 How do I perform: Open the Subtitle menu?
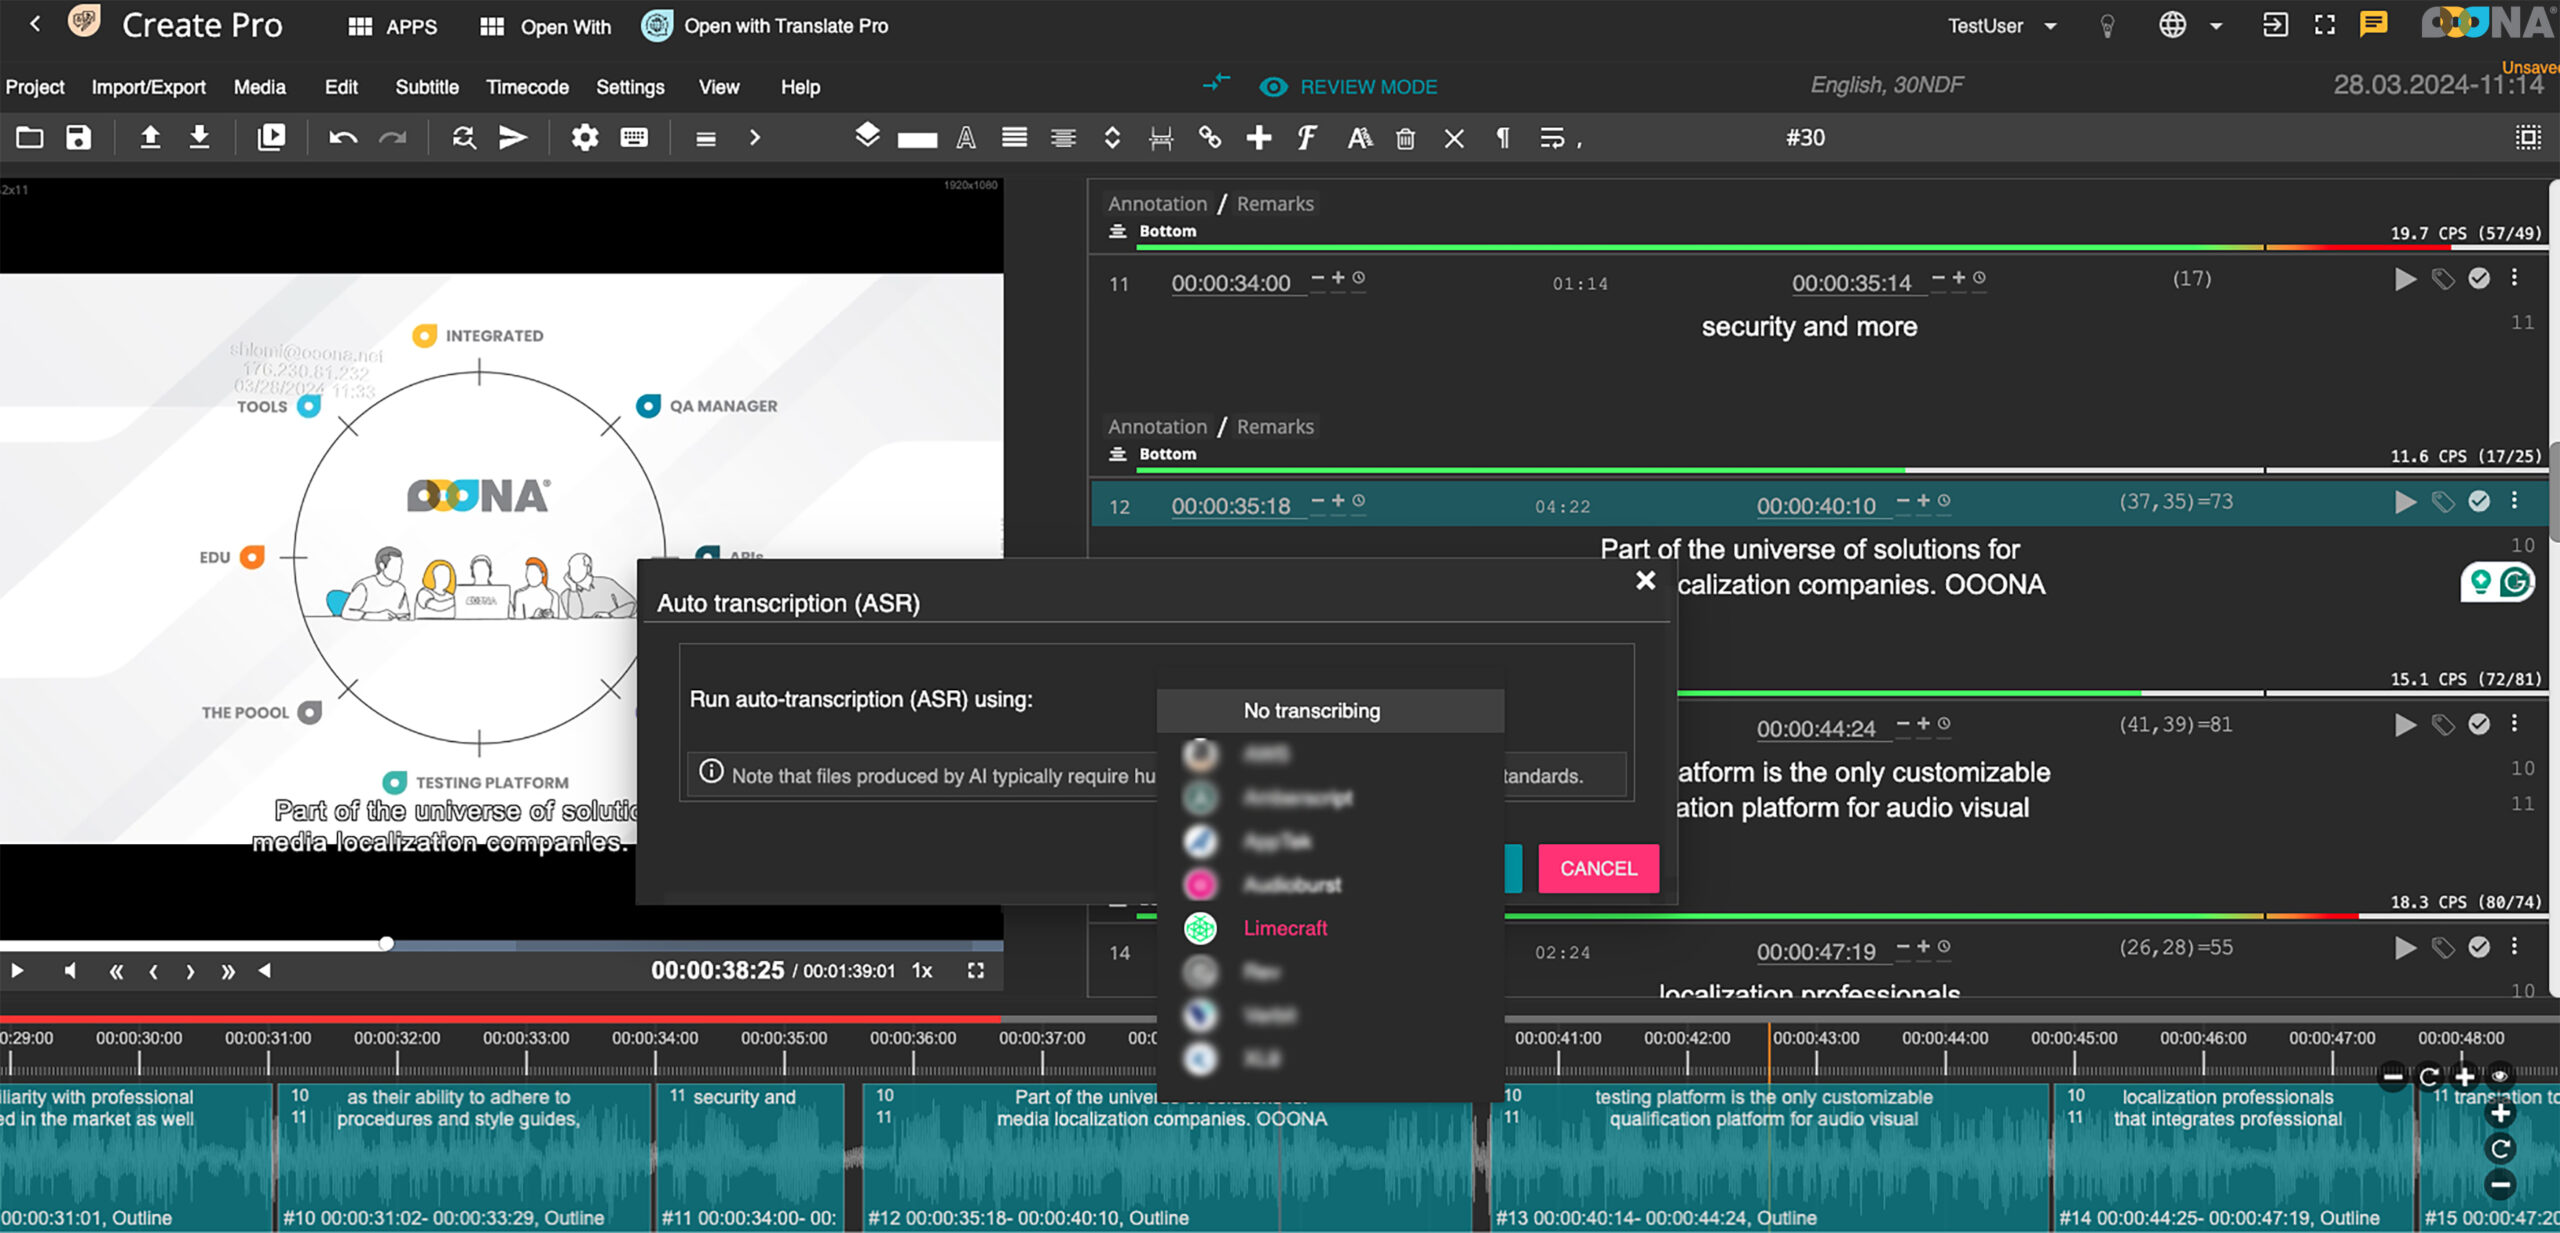(426, 87)
